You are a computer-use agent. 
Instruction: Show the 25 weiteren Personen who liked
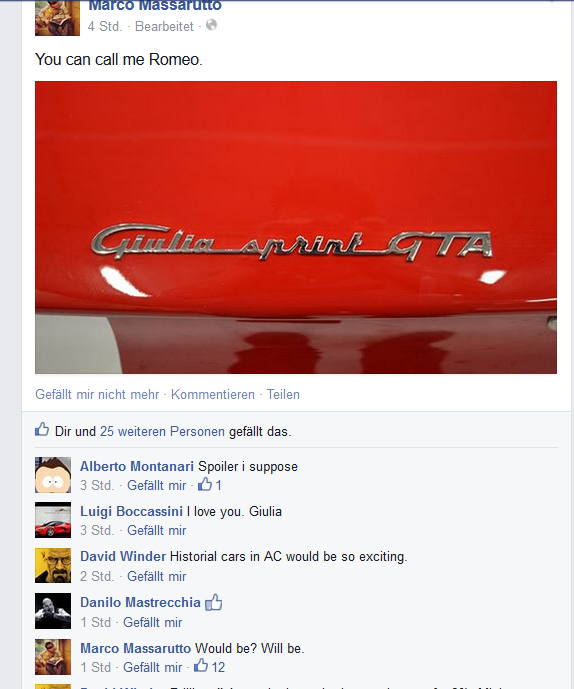click(162, 431)
